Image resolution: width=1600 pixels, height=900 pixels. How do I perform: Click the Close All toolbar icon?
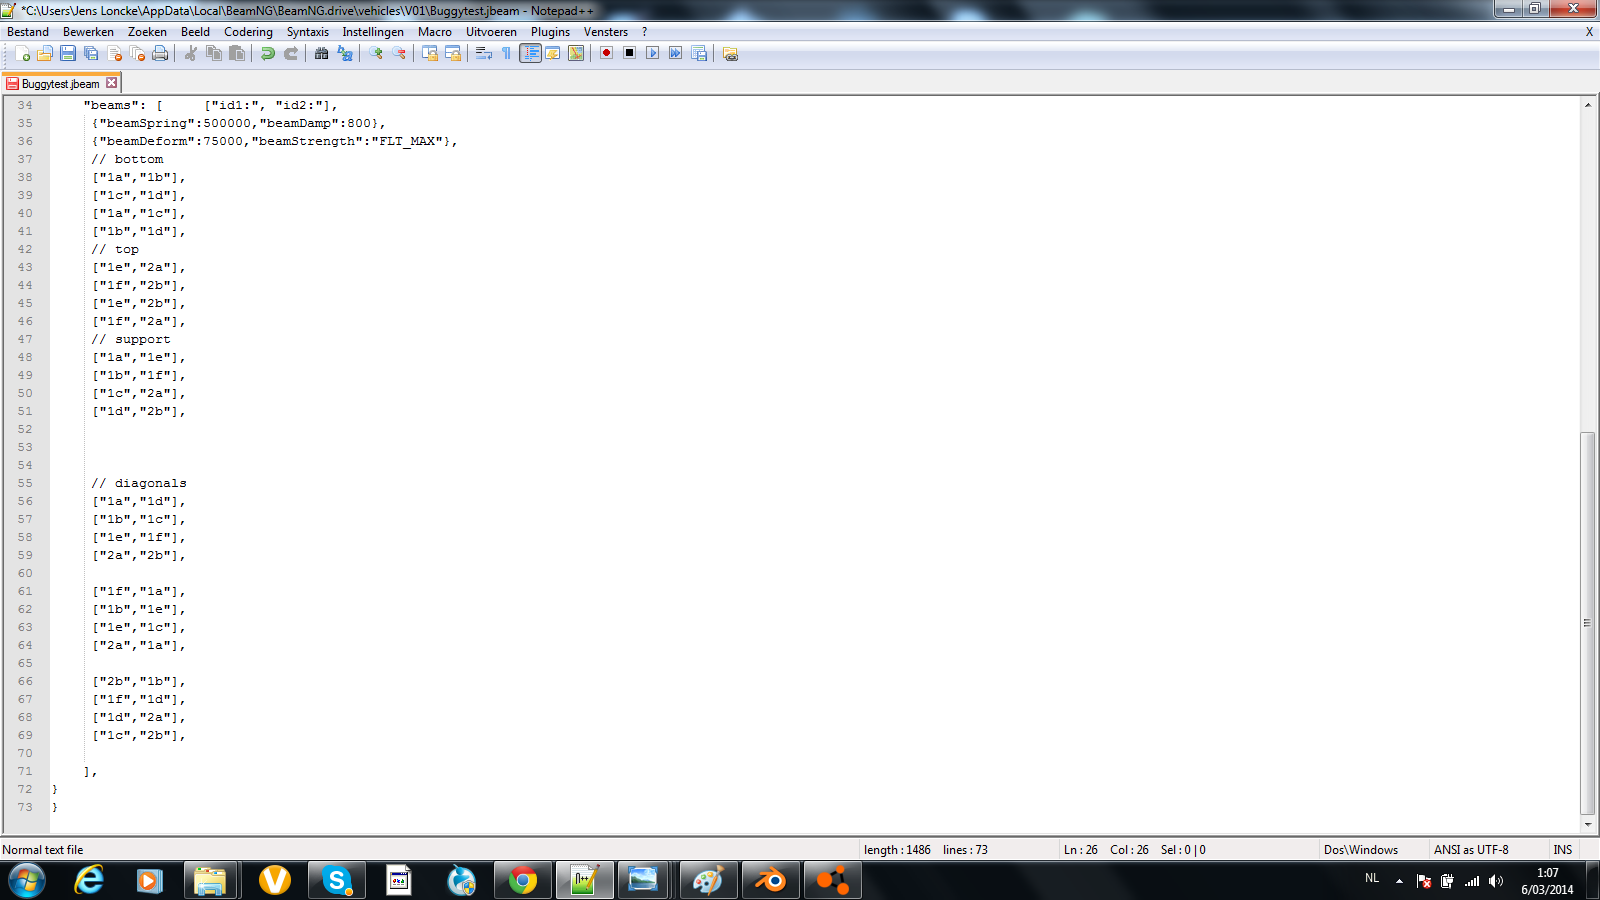point(137,54)
